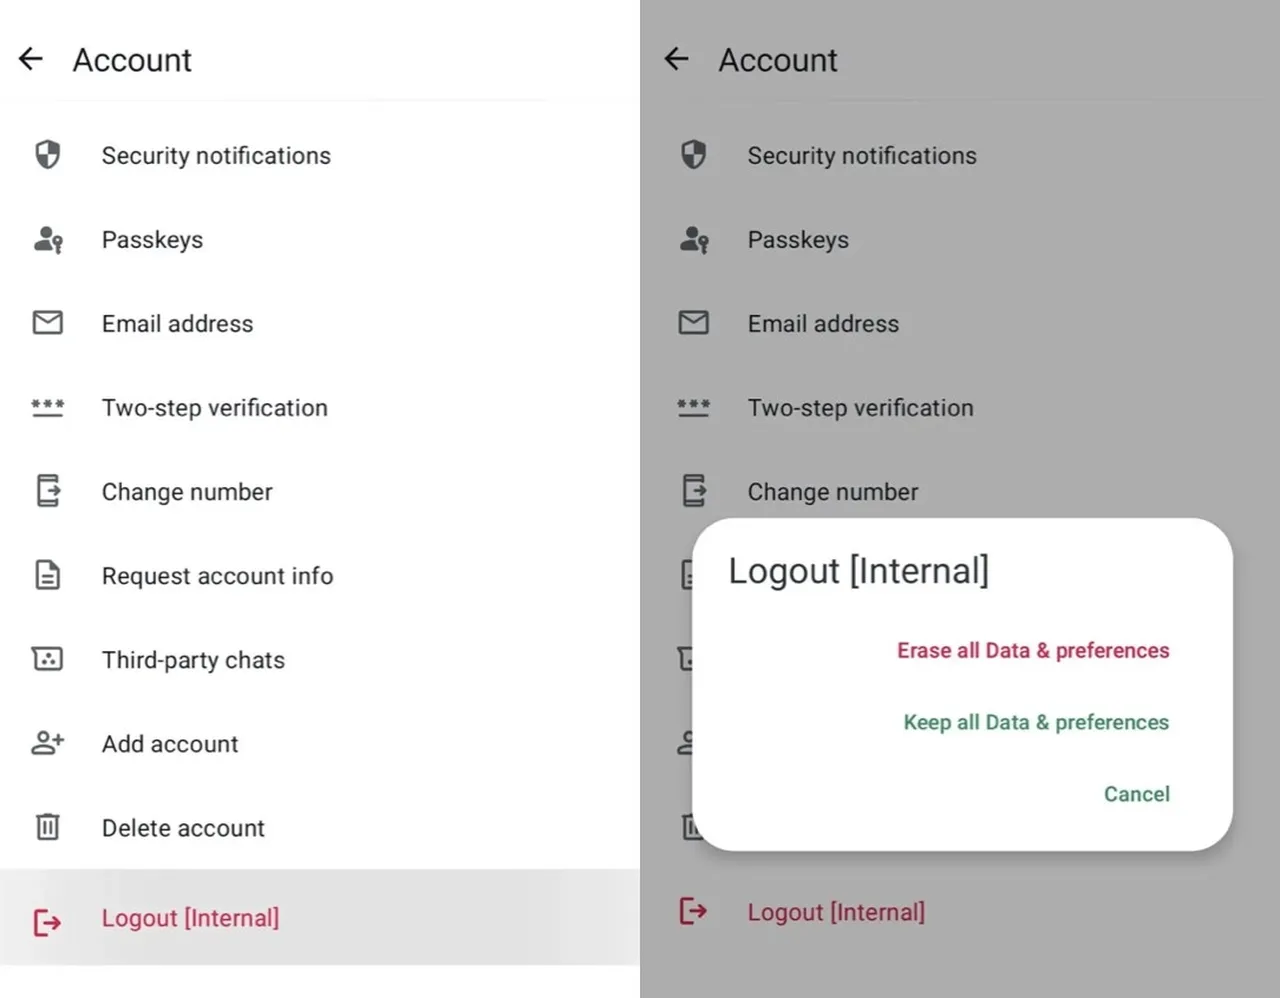The image size is (1280, 998).
Task: Click the person-plus icon beside Add account
Action: click(x=48, y=743)
